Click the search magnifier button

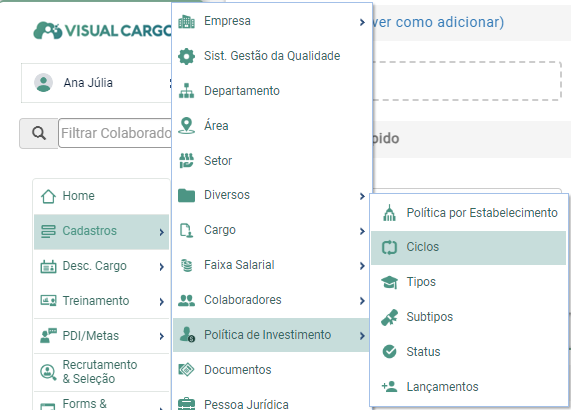[39, 133]
